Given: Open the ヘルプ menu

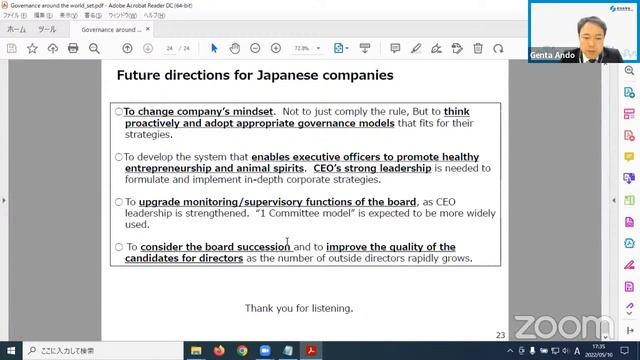Looking at the screenshot, I should coord(154,15).
